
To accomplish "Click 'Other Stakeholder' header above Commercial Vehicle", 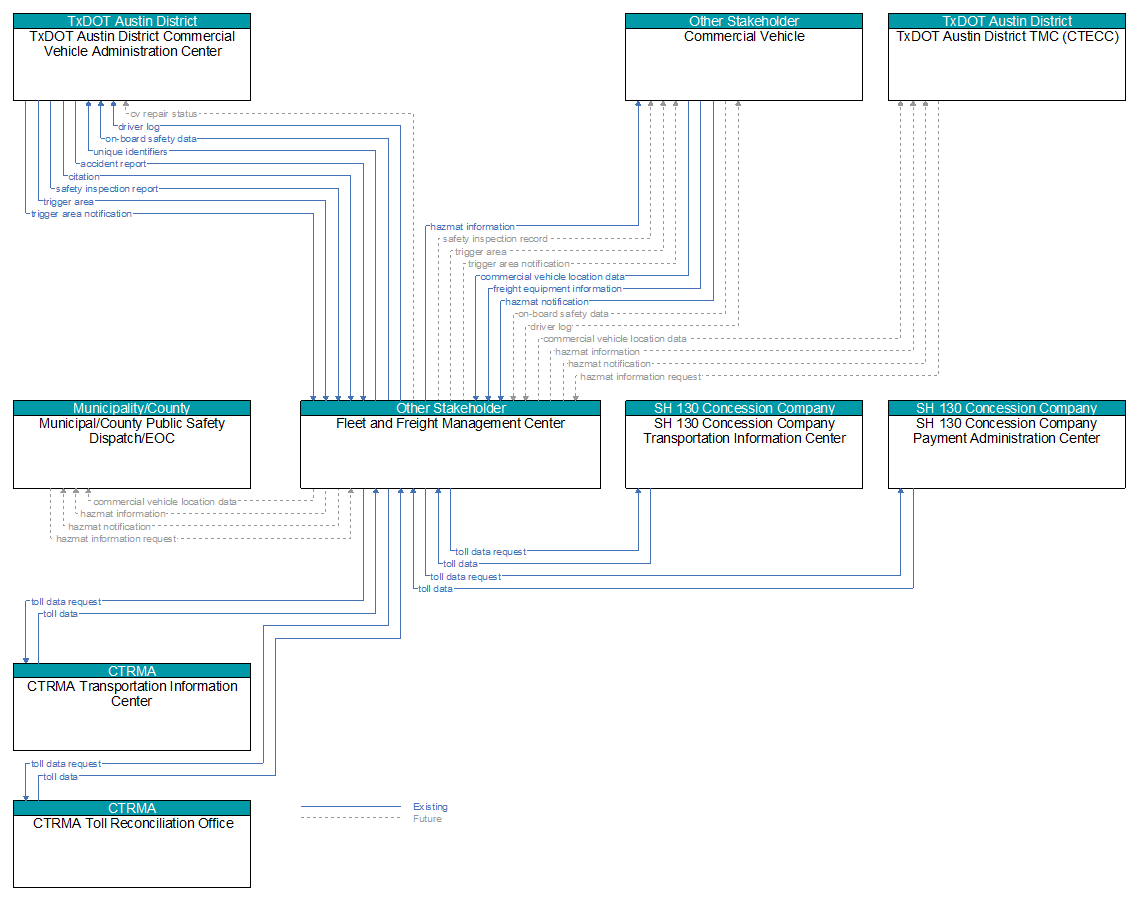I will 743,21.
